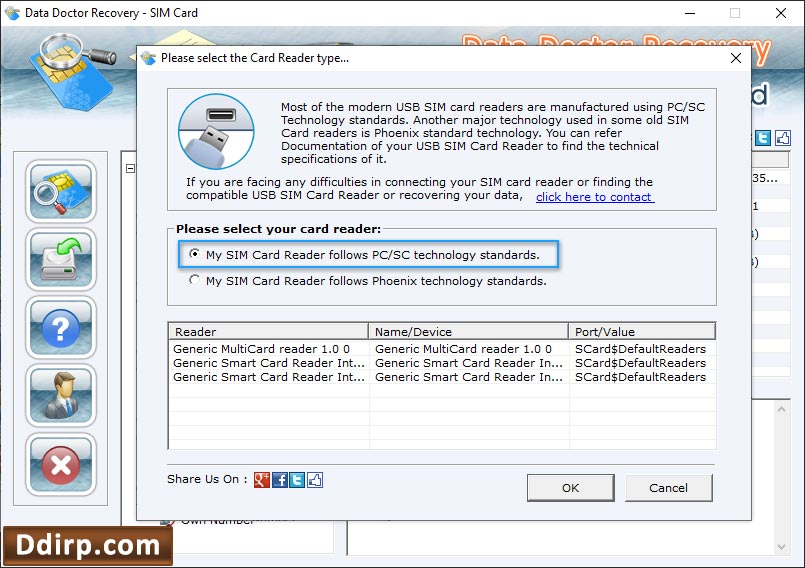Share on Google Plus icon in dialog

click(x=262, y=480)
